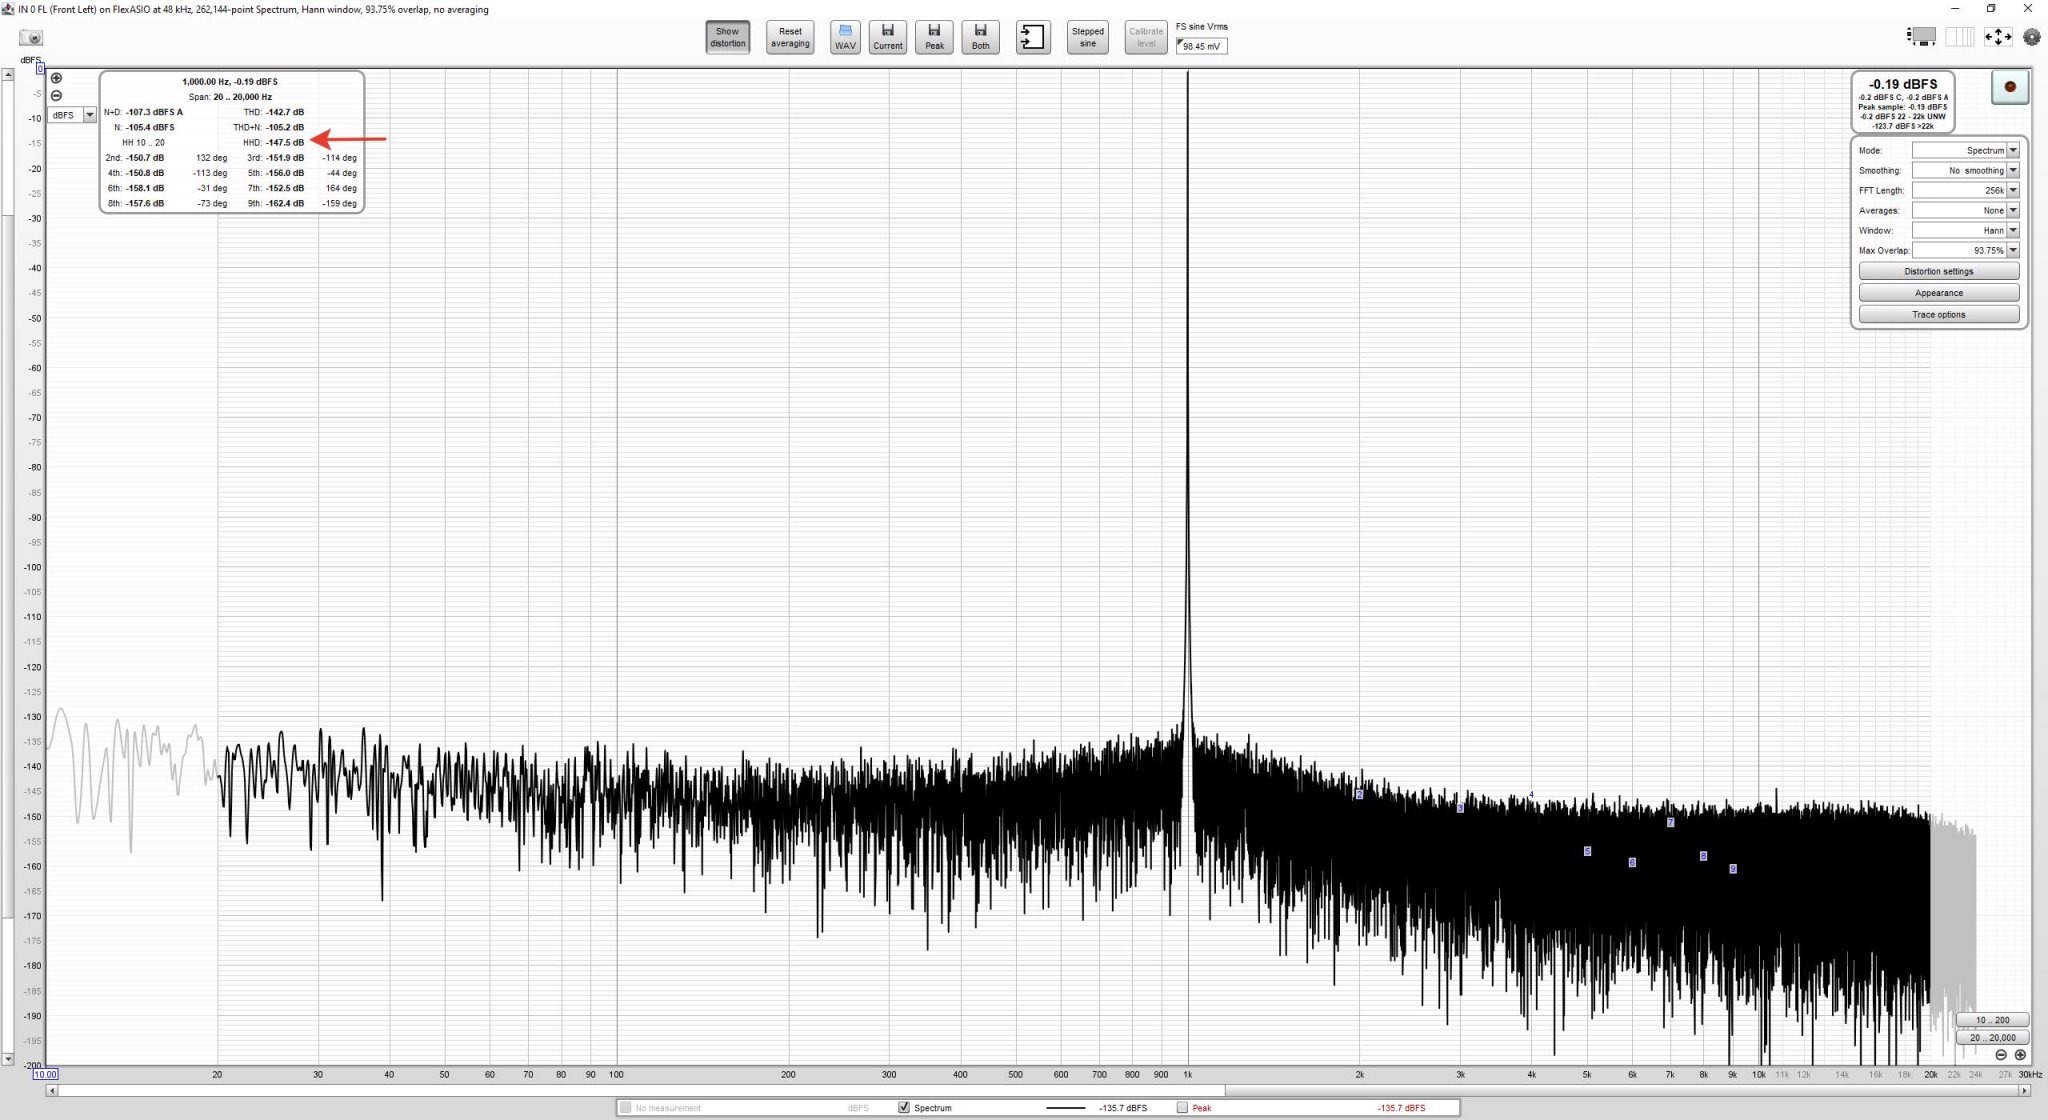
Task: Click the N+D -107.3 dBFS A value
Action: click(x=154, y=112)
